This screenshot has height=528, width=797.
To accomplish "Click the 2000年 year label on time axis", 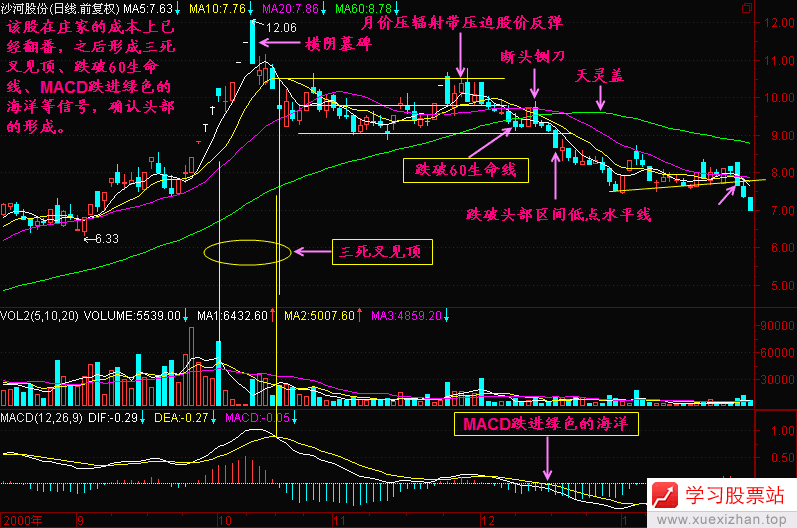I will (x=23, y=520).
